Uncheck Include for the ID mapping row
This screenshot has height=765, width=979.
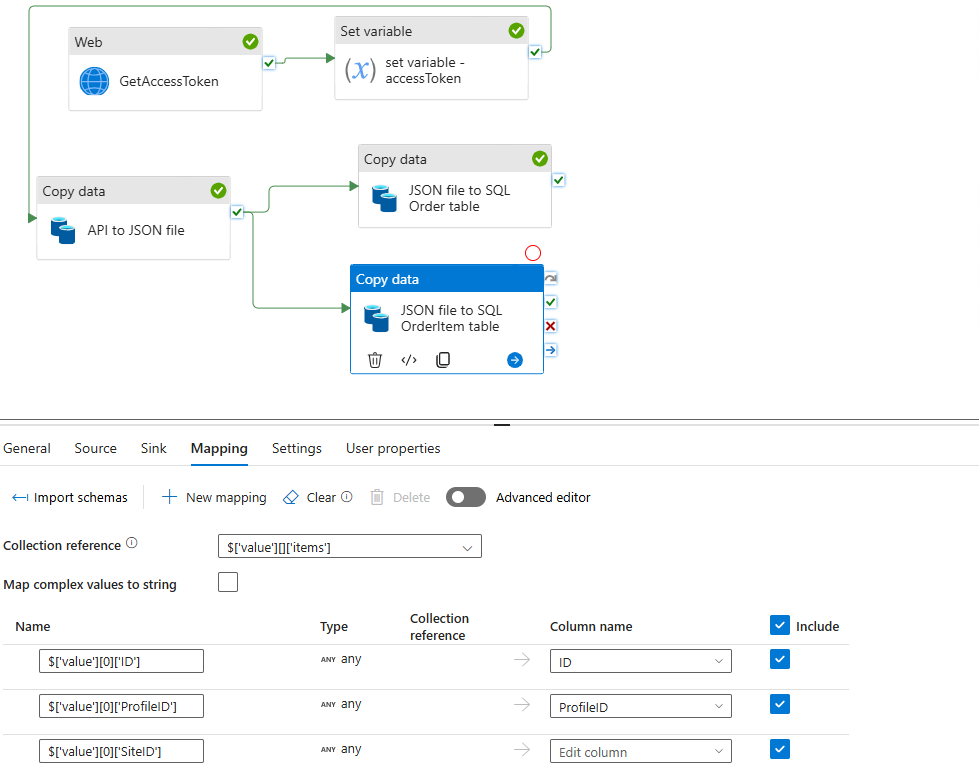[780, 659]
